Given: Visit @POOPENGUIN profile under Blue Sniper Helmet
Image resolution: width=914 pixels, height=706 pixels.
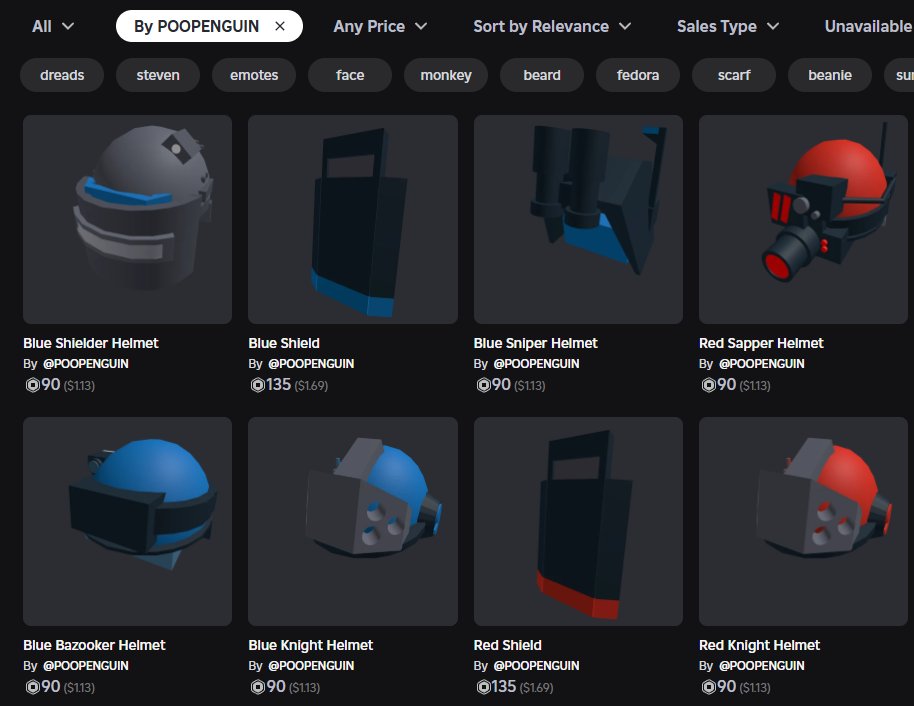Looking at the screenshot, I should (x=536, y=364).
